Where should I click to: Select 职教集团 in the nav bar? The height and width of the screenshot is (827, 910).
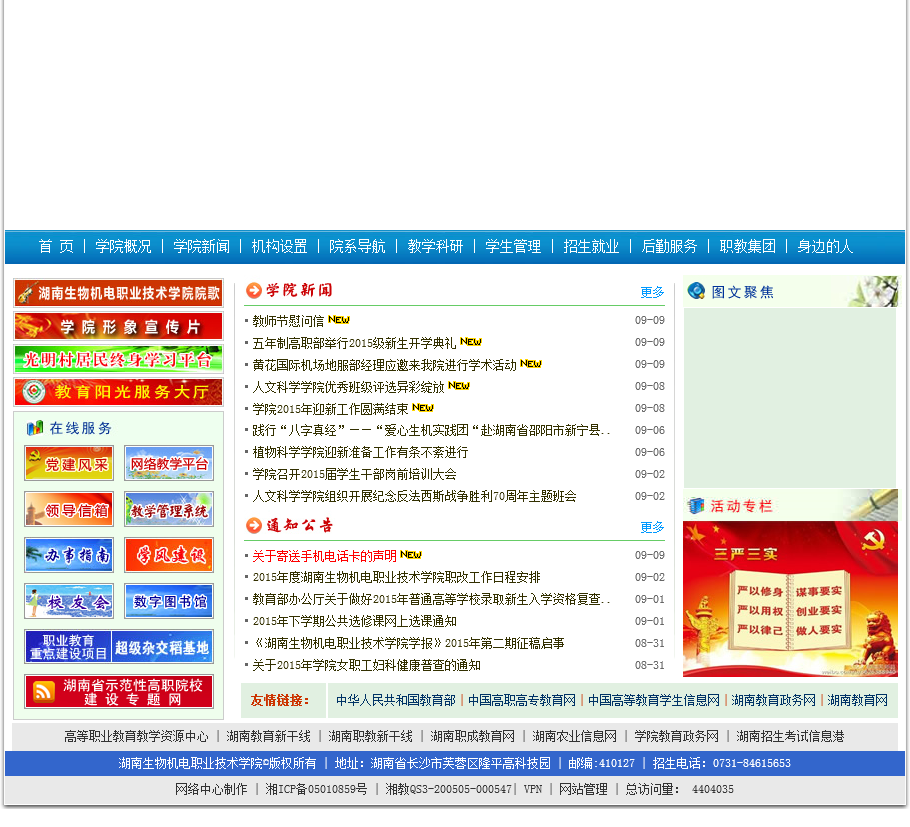coord(748,247)
